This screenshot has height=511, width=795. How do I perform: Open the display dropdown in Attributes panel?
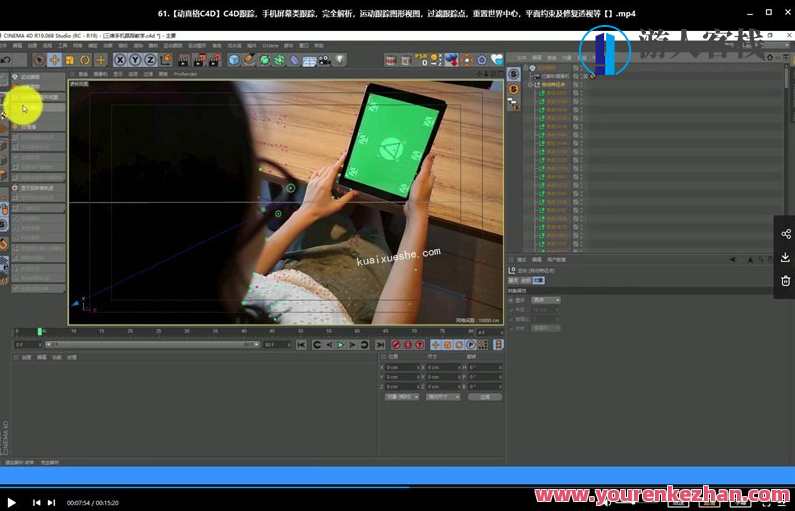[x=546, y=300]
